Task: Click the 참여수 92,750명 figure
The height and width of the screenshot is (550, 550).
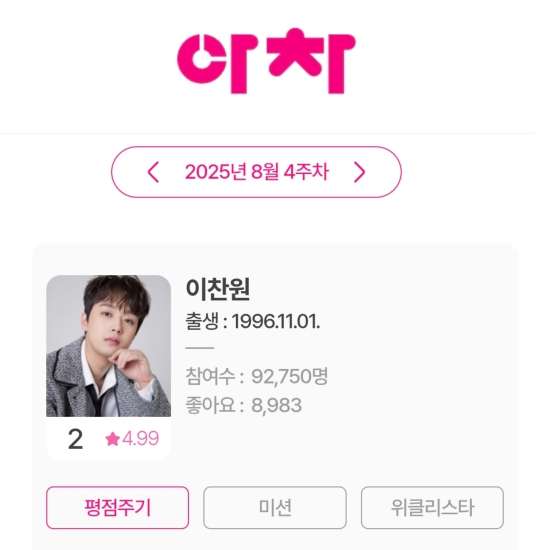Action: coord(290,376)
